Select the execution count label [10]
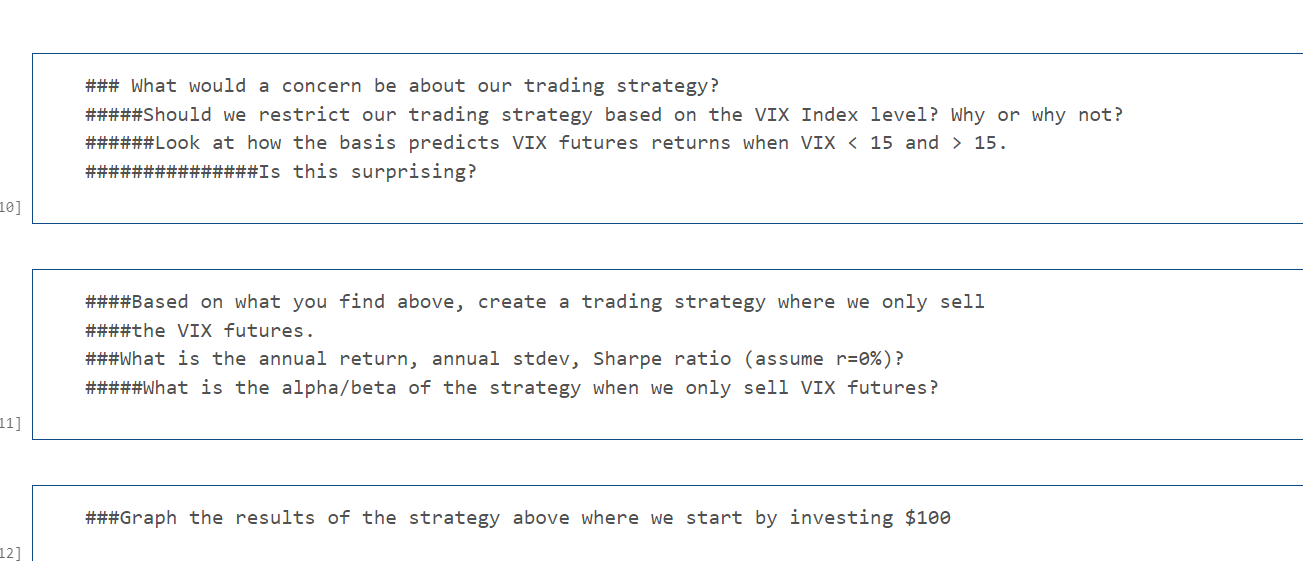This screenshot has width=1303, height=561. tap(11, 208)
